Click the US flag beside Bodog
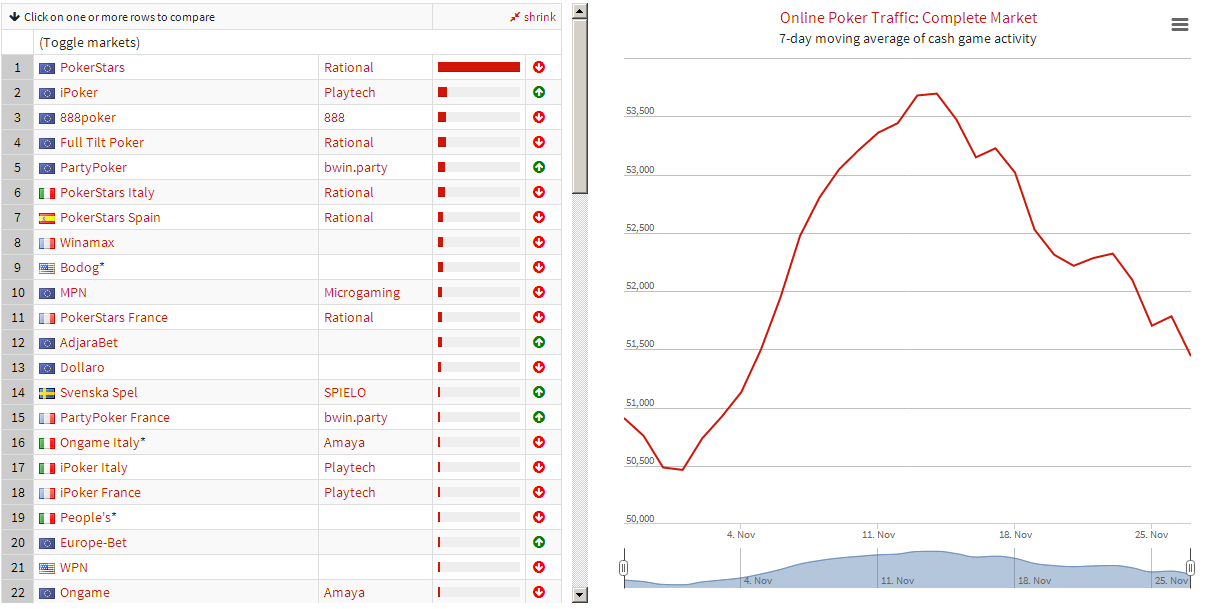Viewport: 1208px width, 609px height. point(47,268)
